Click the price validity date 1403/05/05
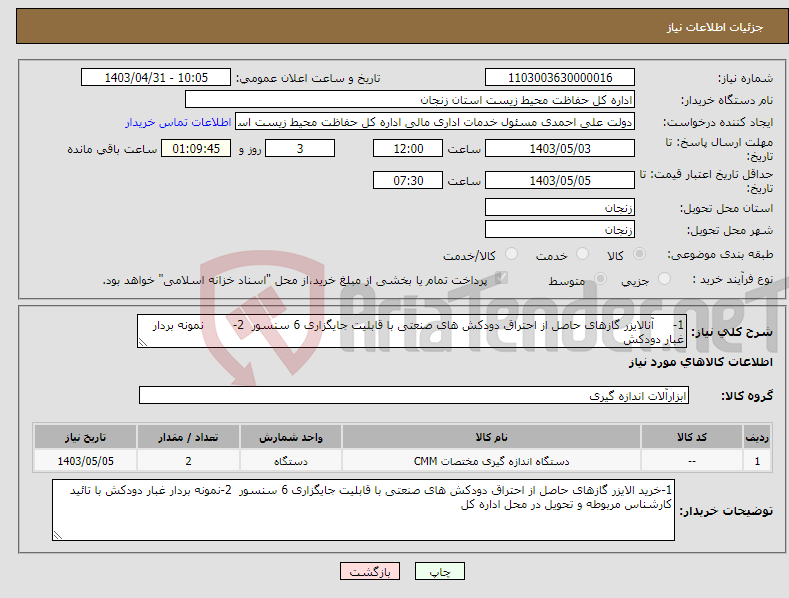 pos(560,180)
